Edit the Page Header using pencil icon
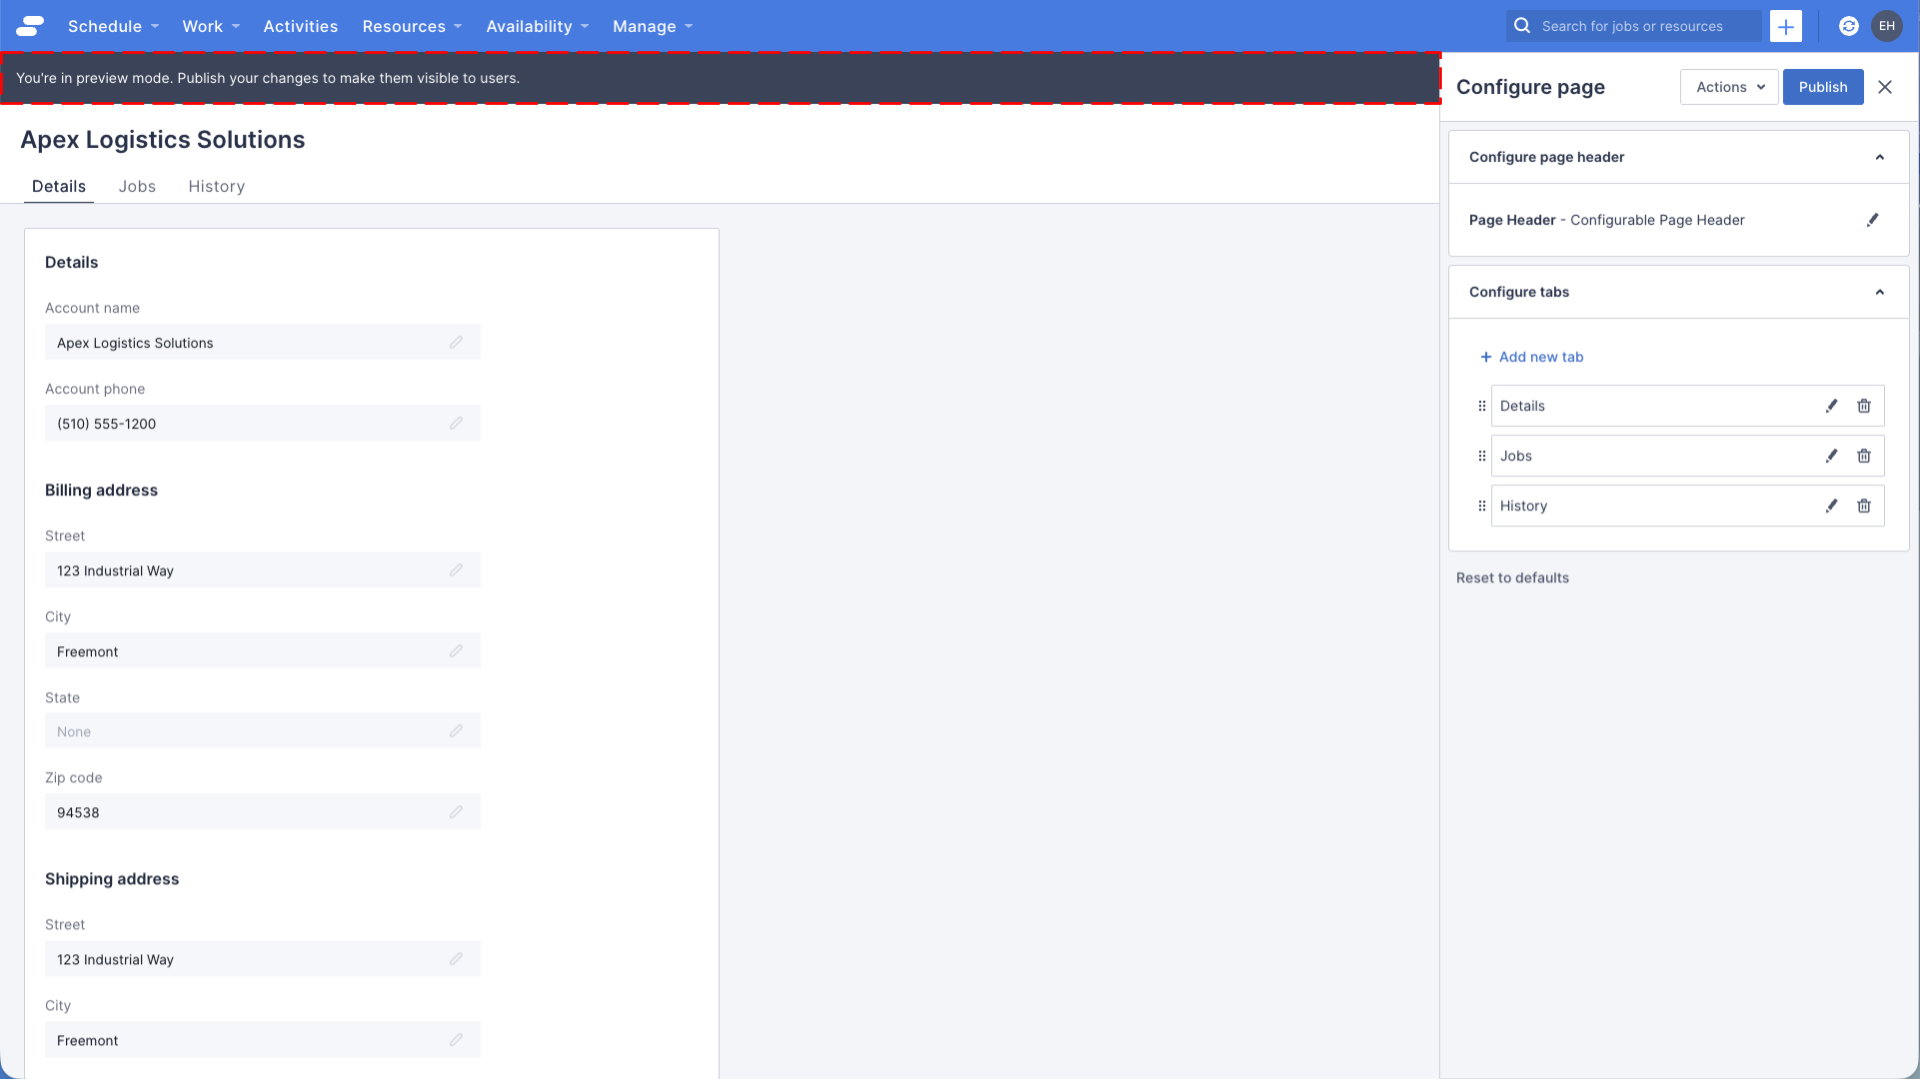Image resolution: width=1920 pixels, height=1080 pixels. pos(1874,220)
